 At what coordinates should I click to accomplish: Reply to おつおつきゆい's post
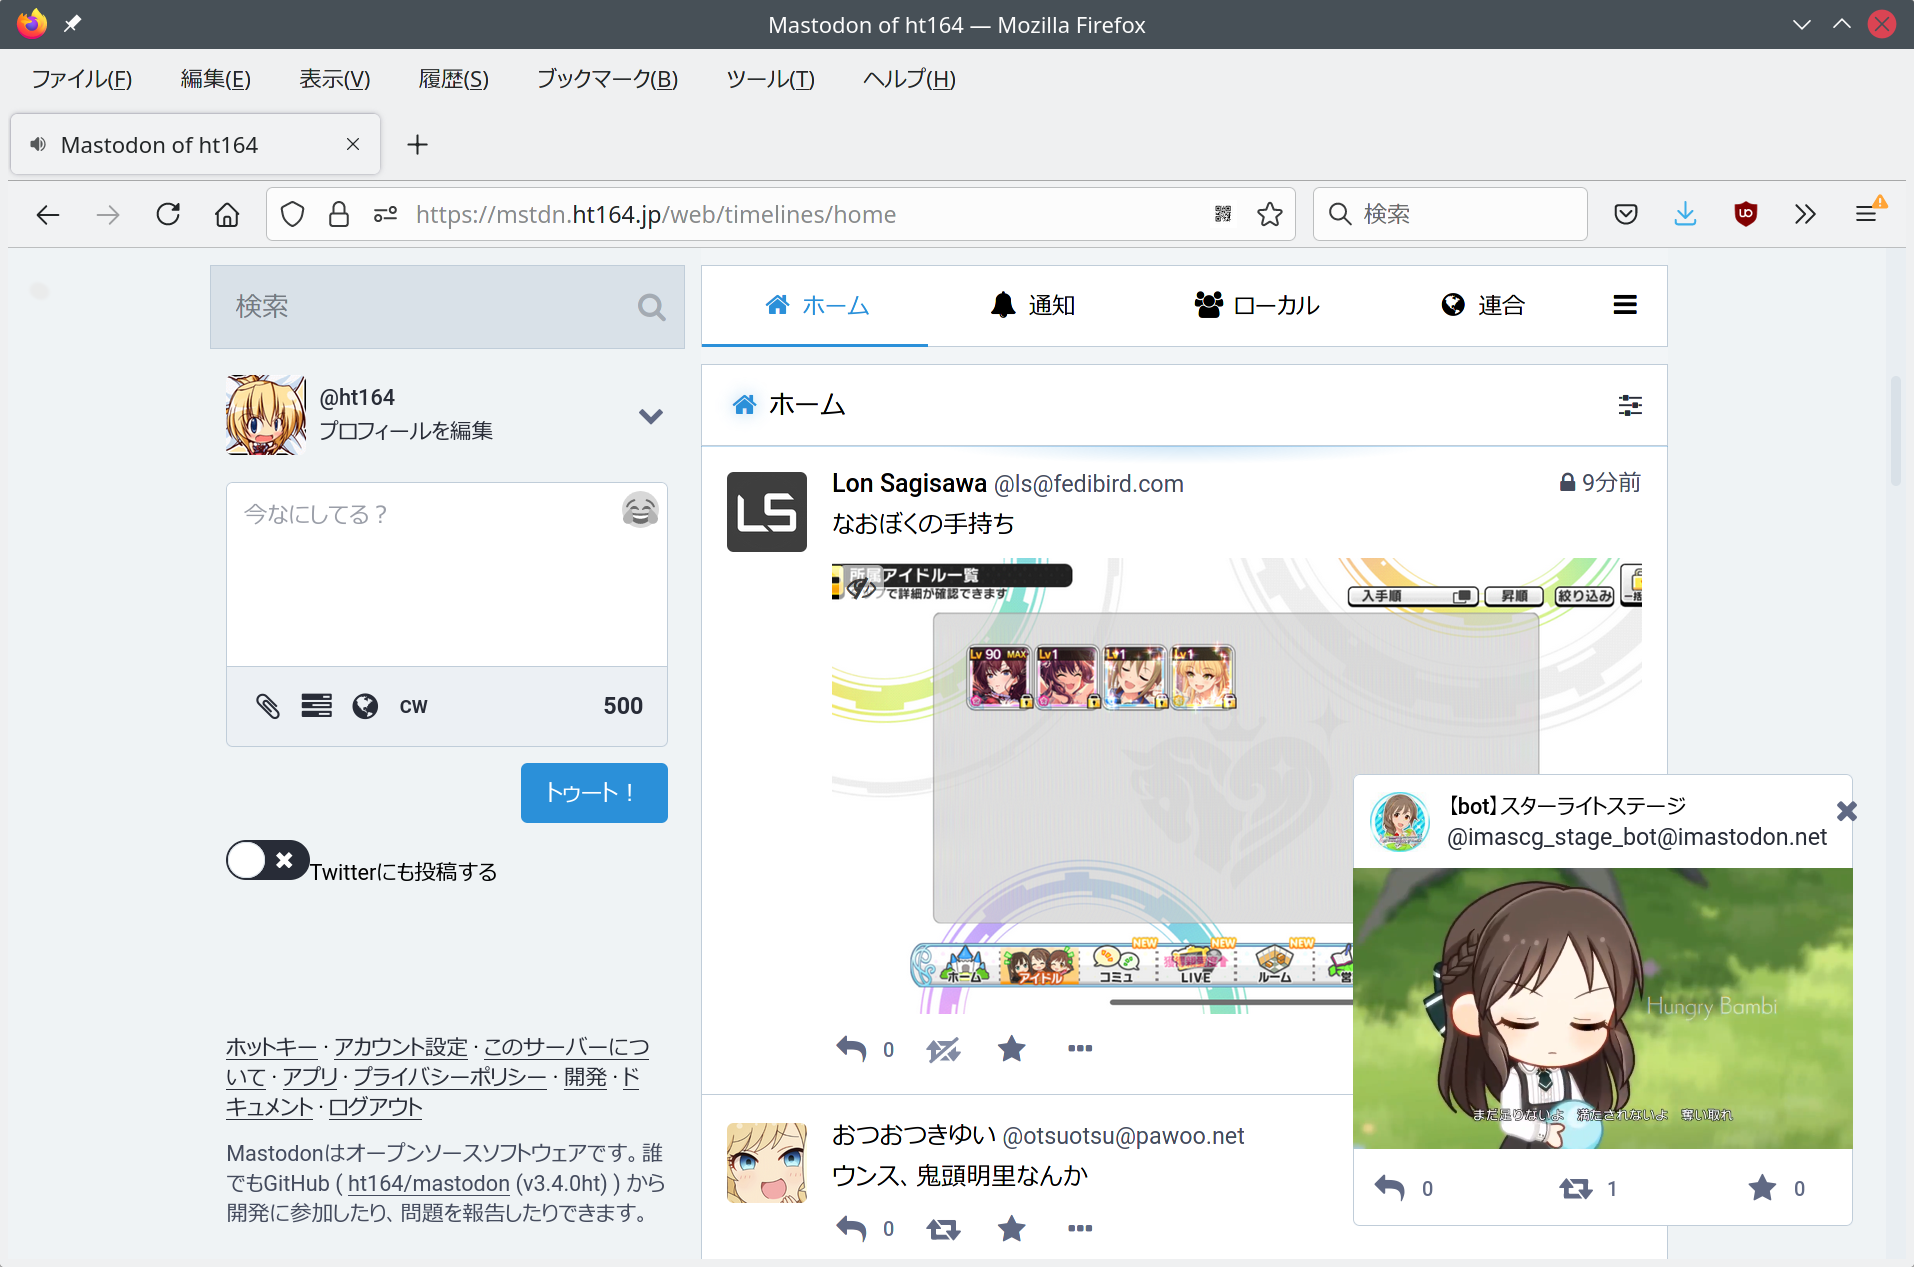pos(851,1228)
